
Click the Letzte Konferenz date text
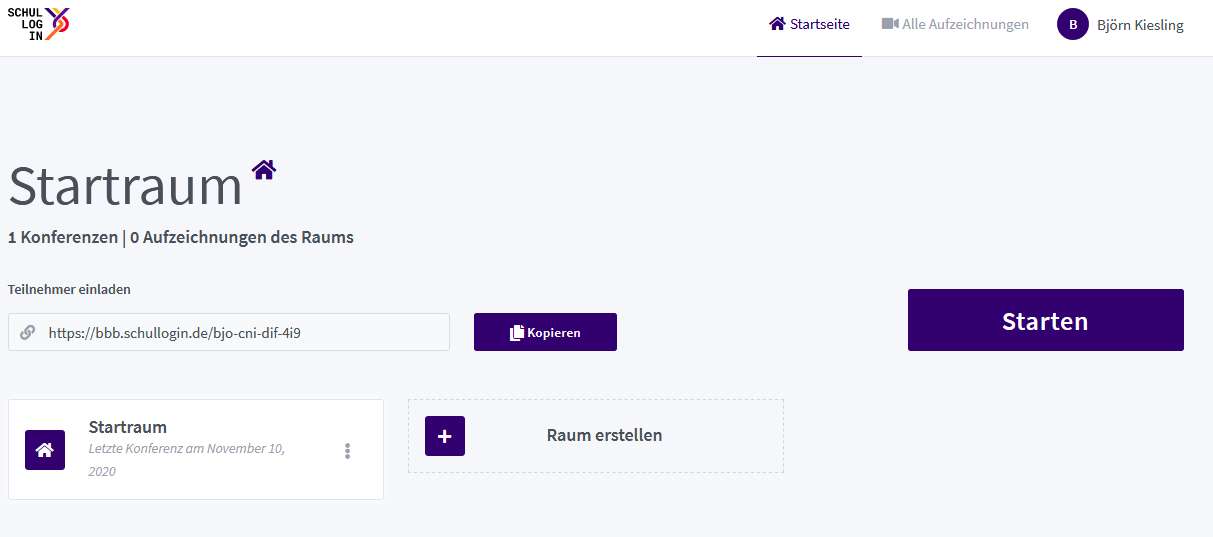point(187,460)
